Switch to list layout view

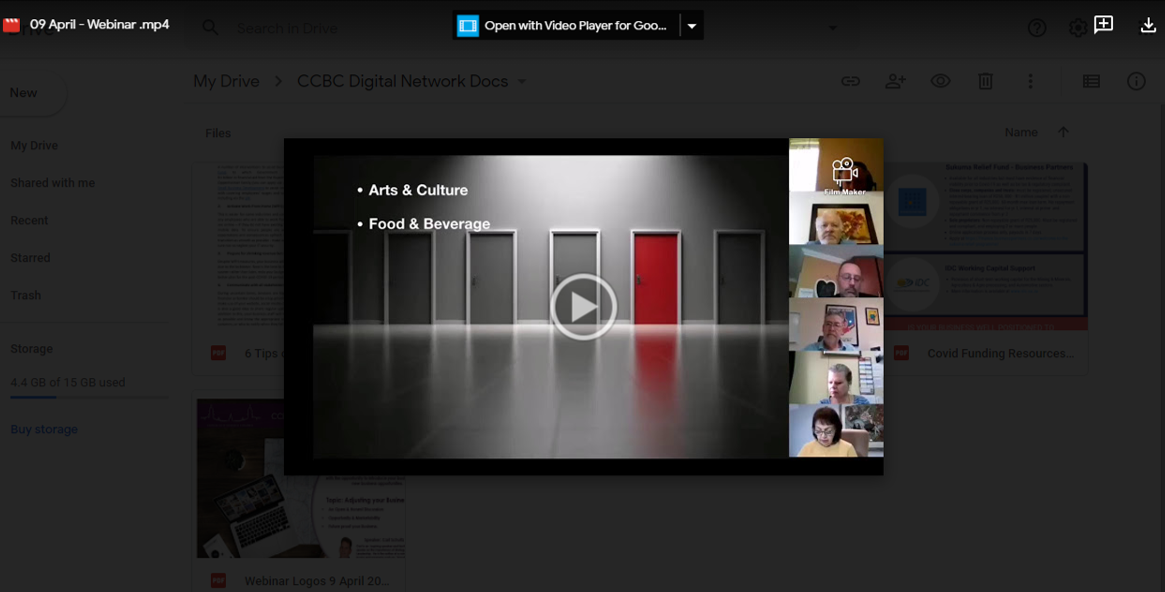pos(1091,82)
